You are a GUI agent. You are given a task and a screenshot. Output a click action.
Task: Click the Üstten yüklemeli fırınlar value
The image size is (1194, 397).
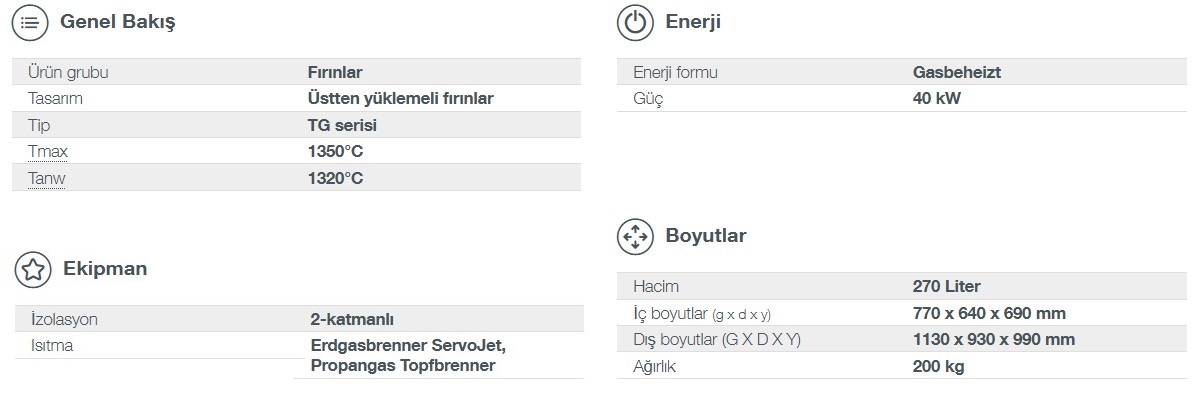point(401,98)
